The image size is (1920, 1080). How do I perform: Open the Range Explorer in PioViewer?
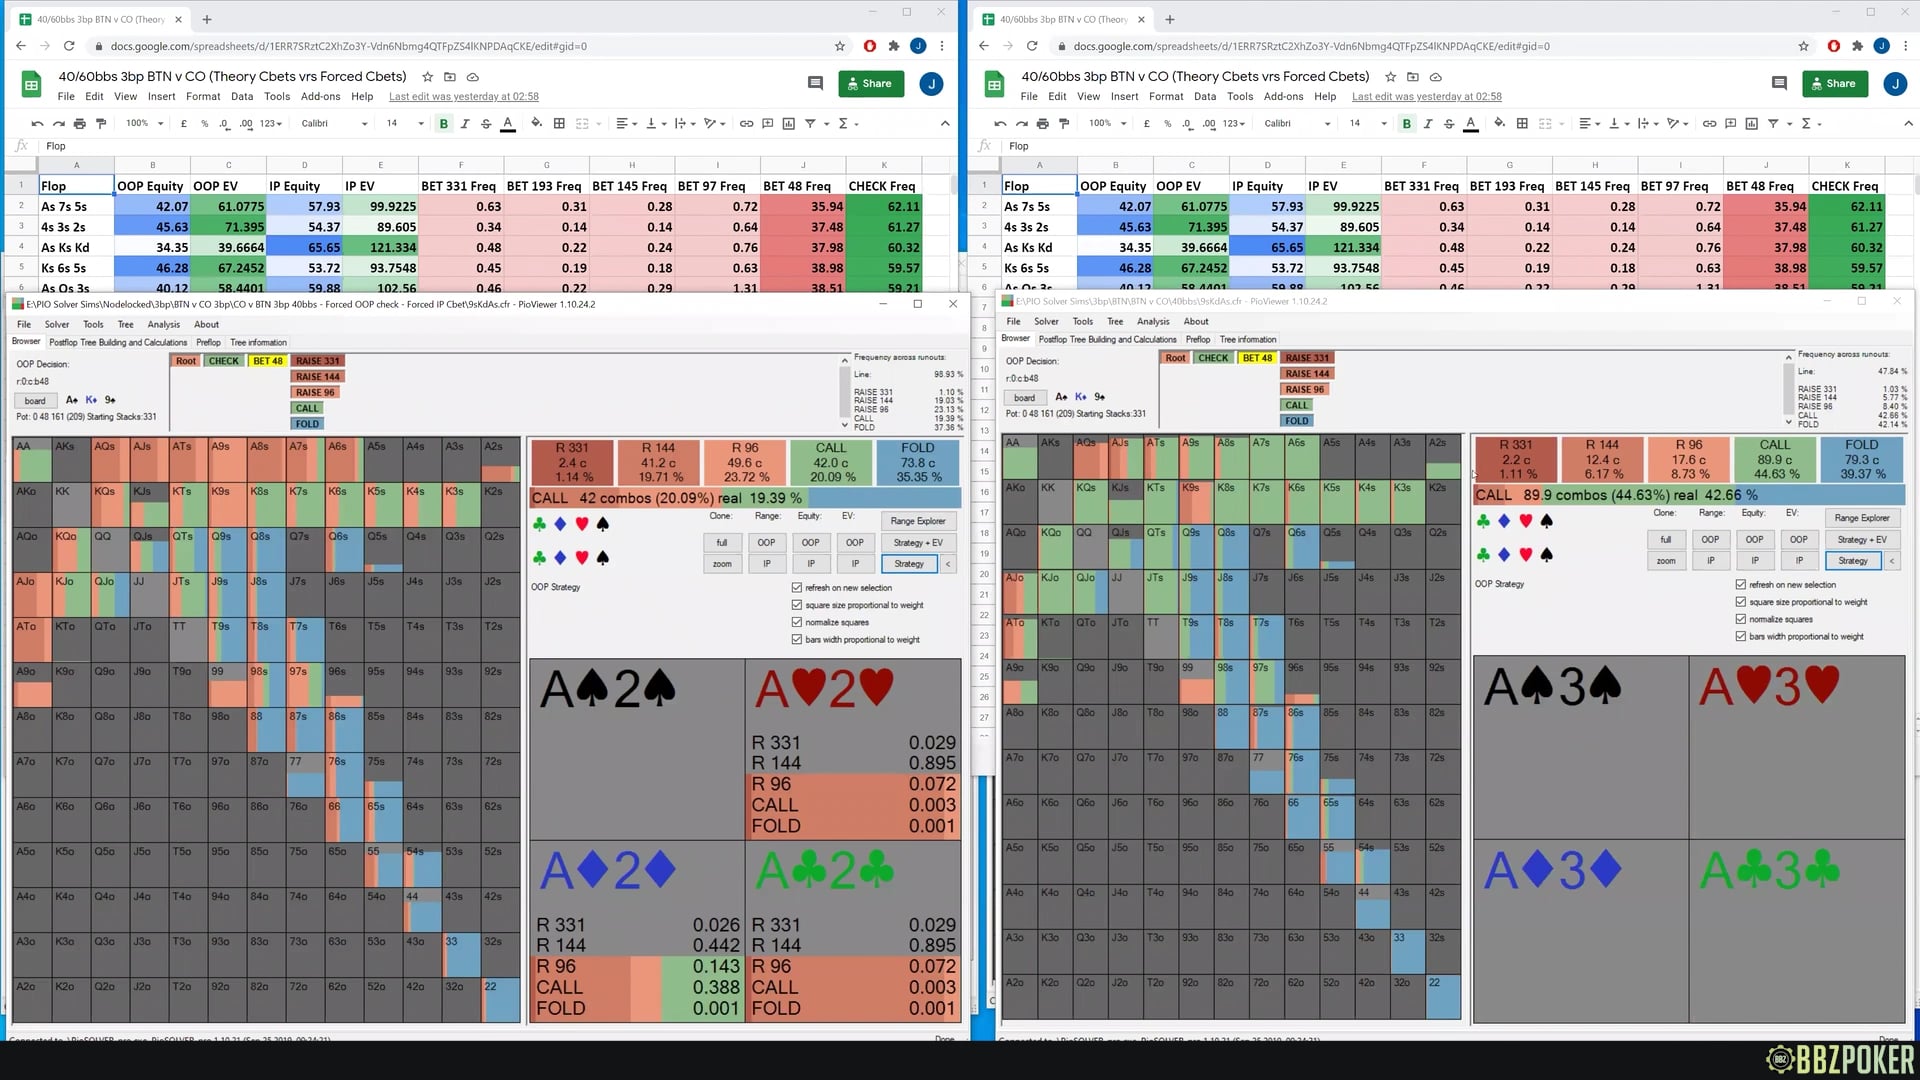pos(918,521)
